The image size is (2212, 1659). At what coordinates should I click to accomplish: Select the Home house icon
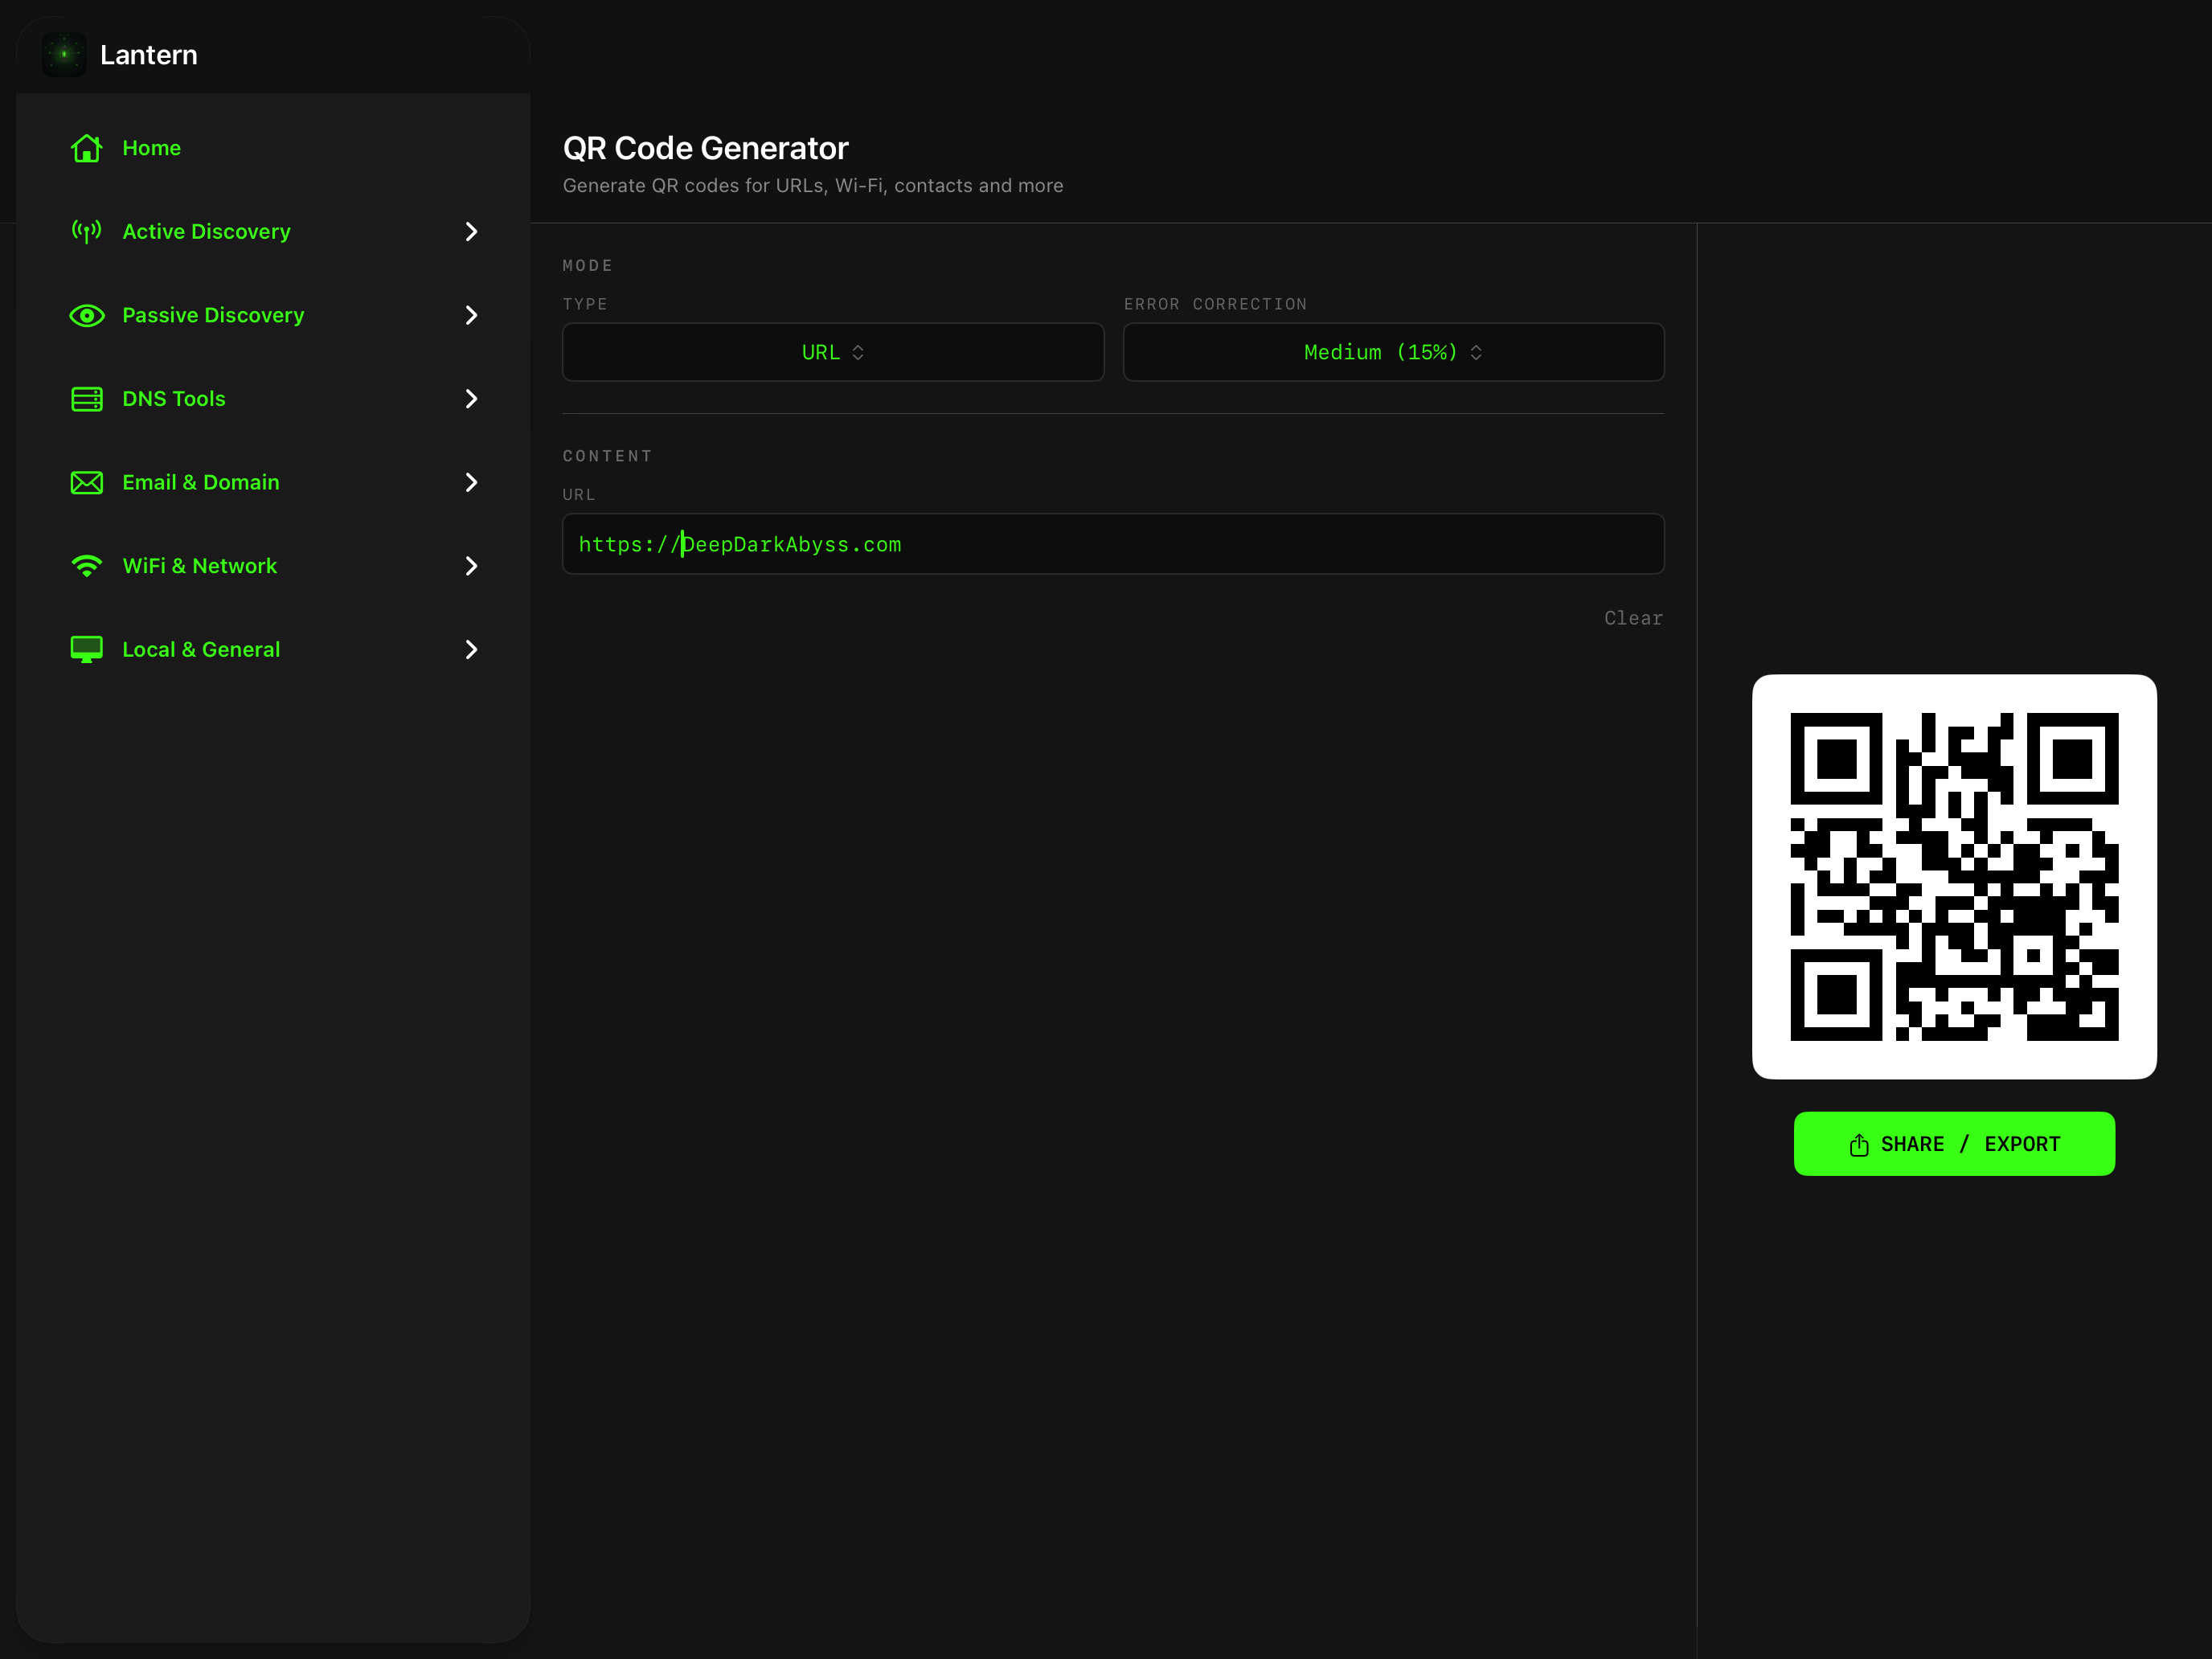click(86, 147)
